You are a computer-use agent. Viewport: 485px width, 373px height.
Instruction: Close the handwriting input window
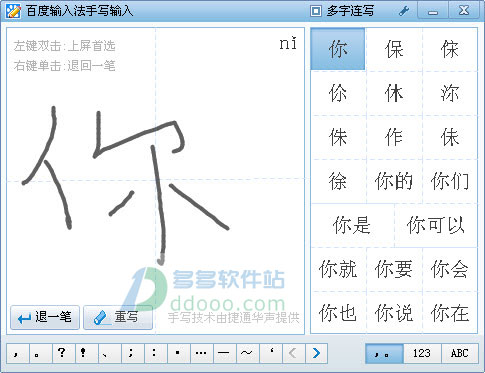(x=464, y=11)
